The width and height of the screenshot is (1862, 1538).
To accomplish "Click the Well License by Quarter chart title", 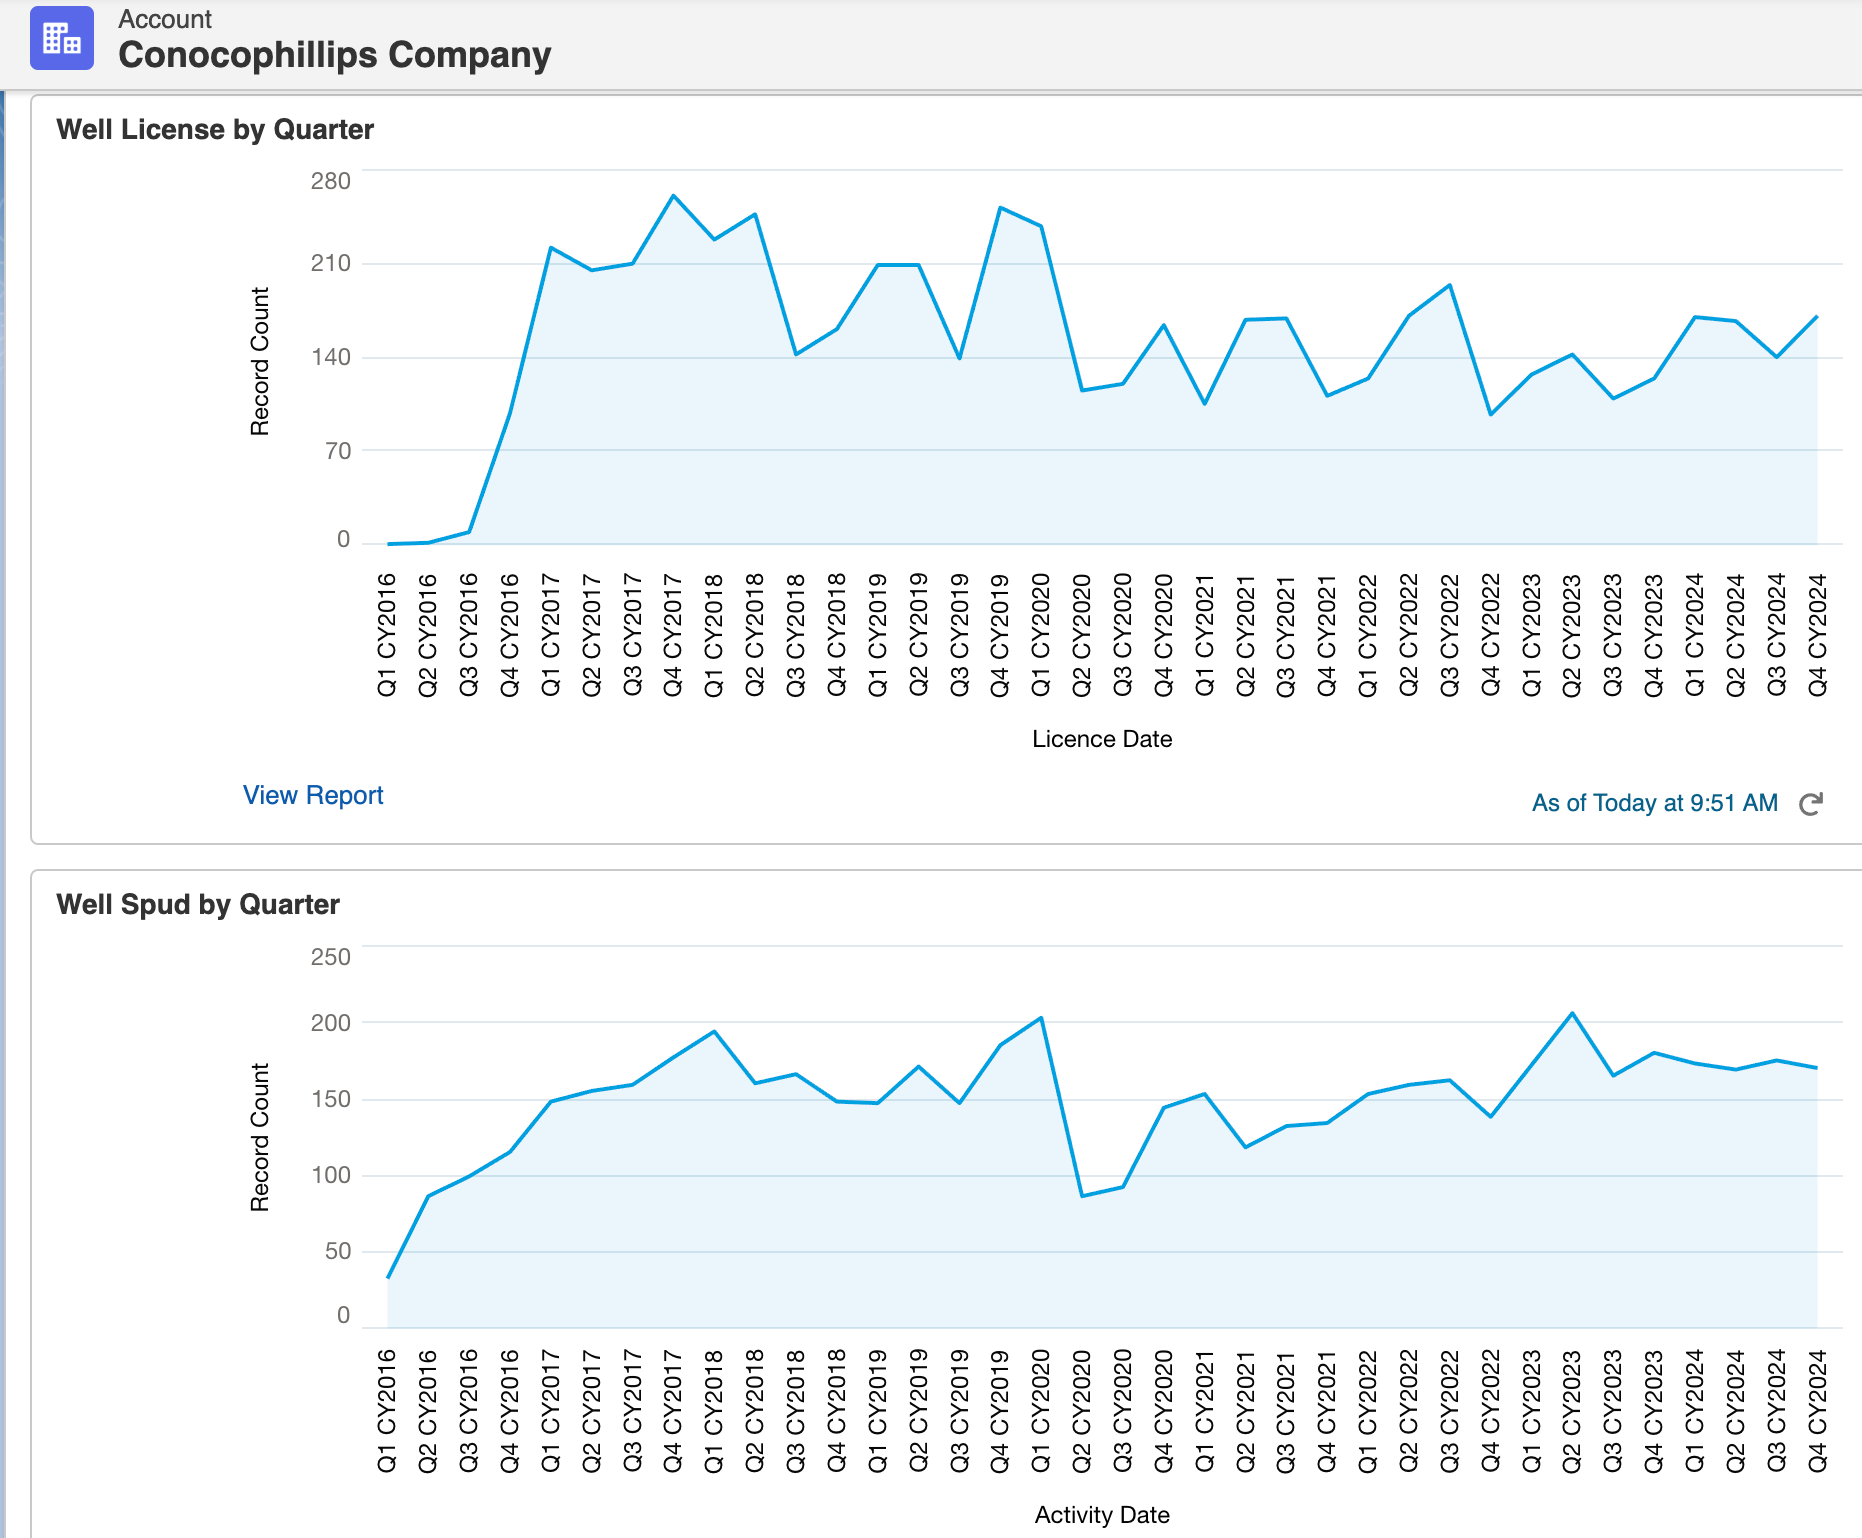I will [215, 129].
